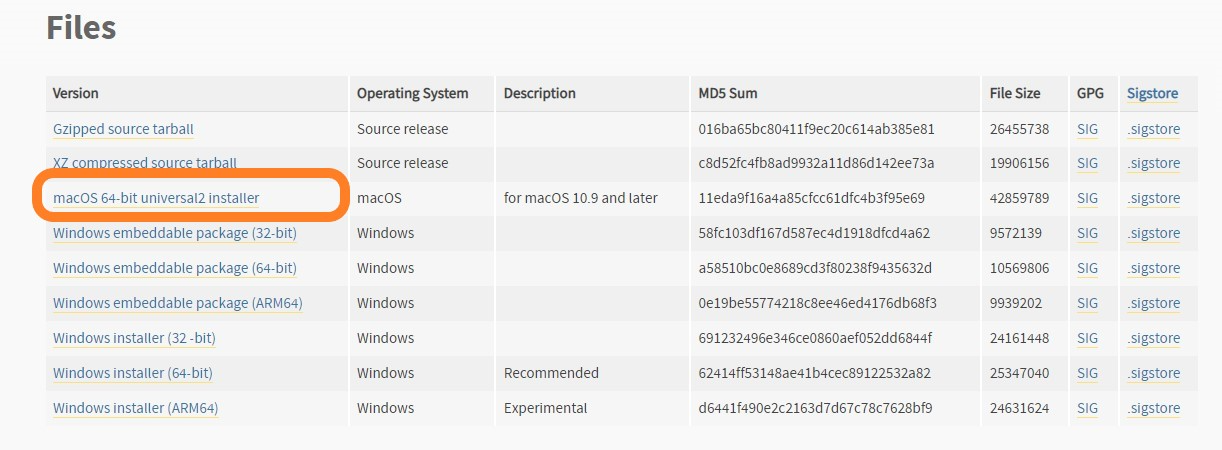
Task: Click SIG link in the macOS installer row
Action: point(1087,198)
